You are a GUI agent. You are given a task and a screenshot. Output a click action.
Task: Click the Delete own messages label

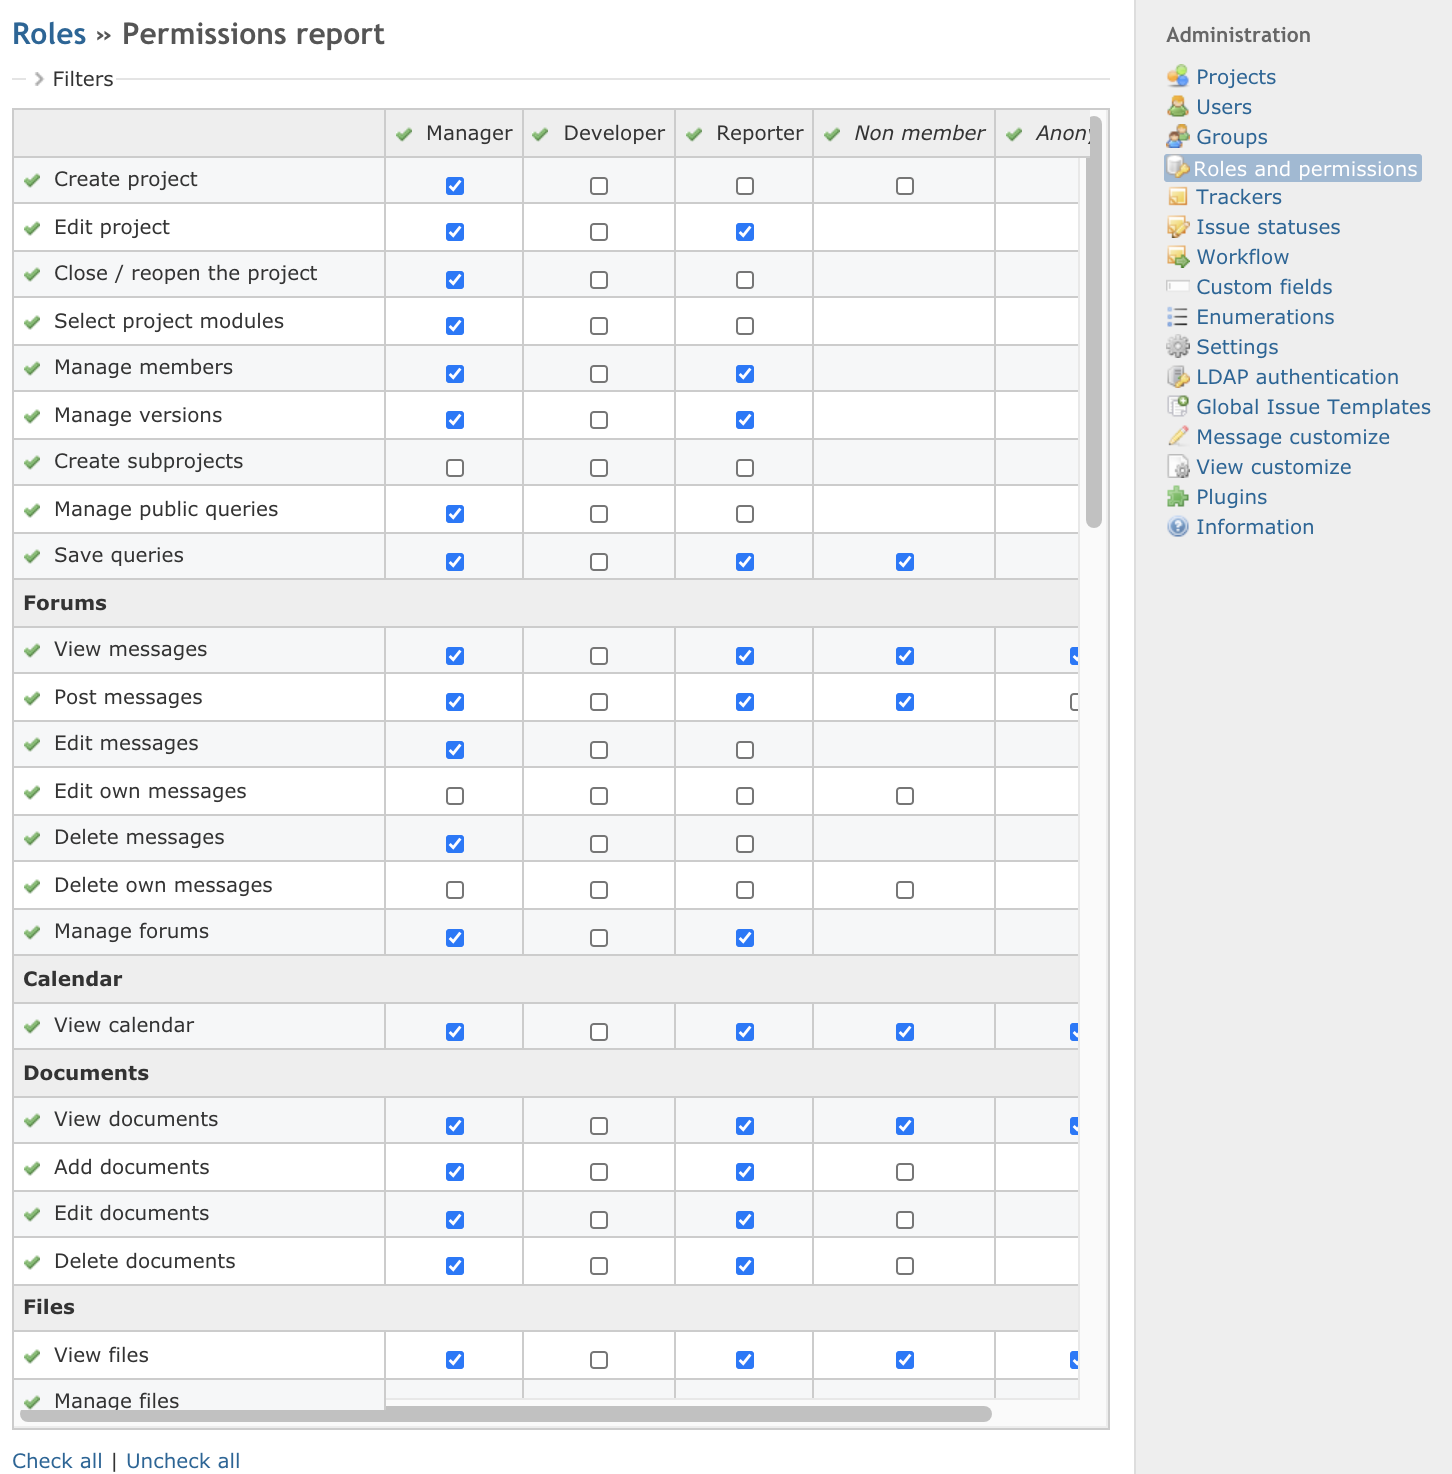[163, 885]
